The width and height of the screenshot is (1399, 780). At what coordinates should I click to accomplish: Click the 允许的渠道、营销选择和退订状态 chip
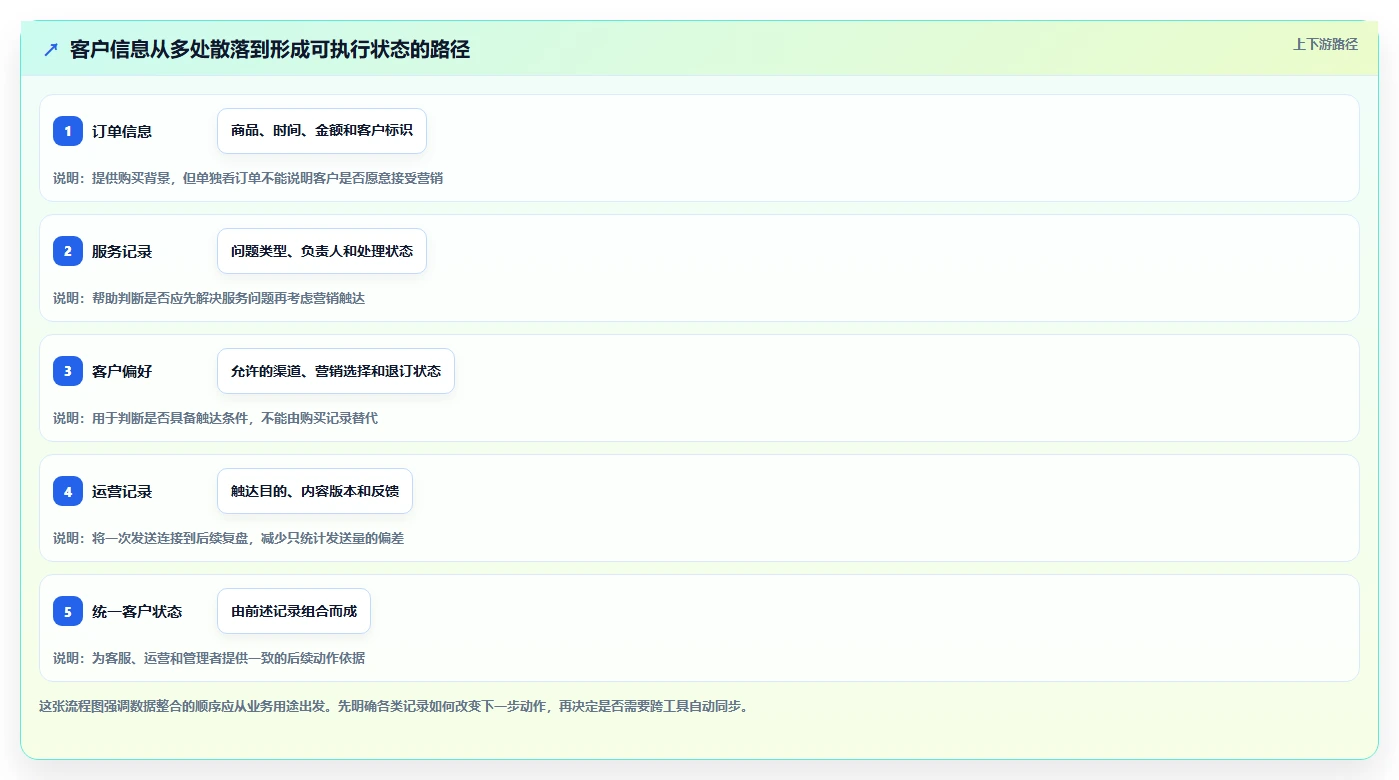pyautogui.click(x=336, y=371)
